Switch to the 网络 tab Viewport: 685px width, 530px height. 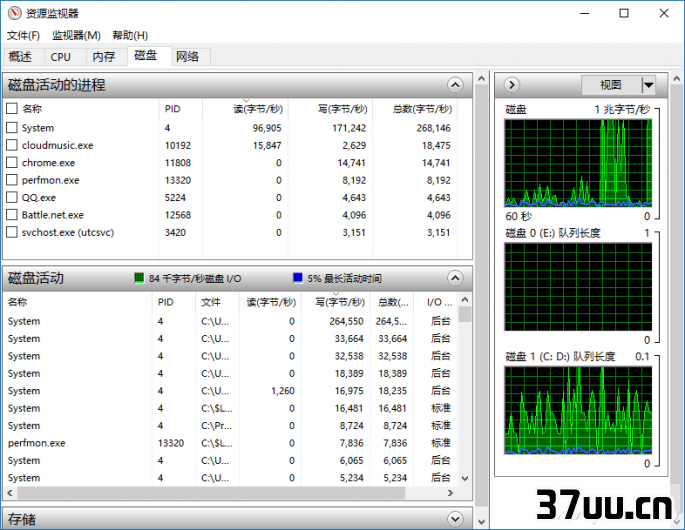click(x=187, y=57)
